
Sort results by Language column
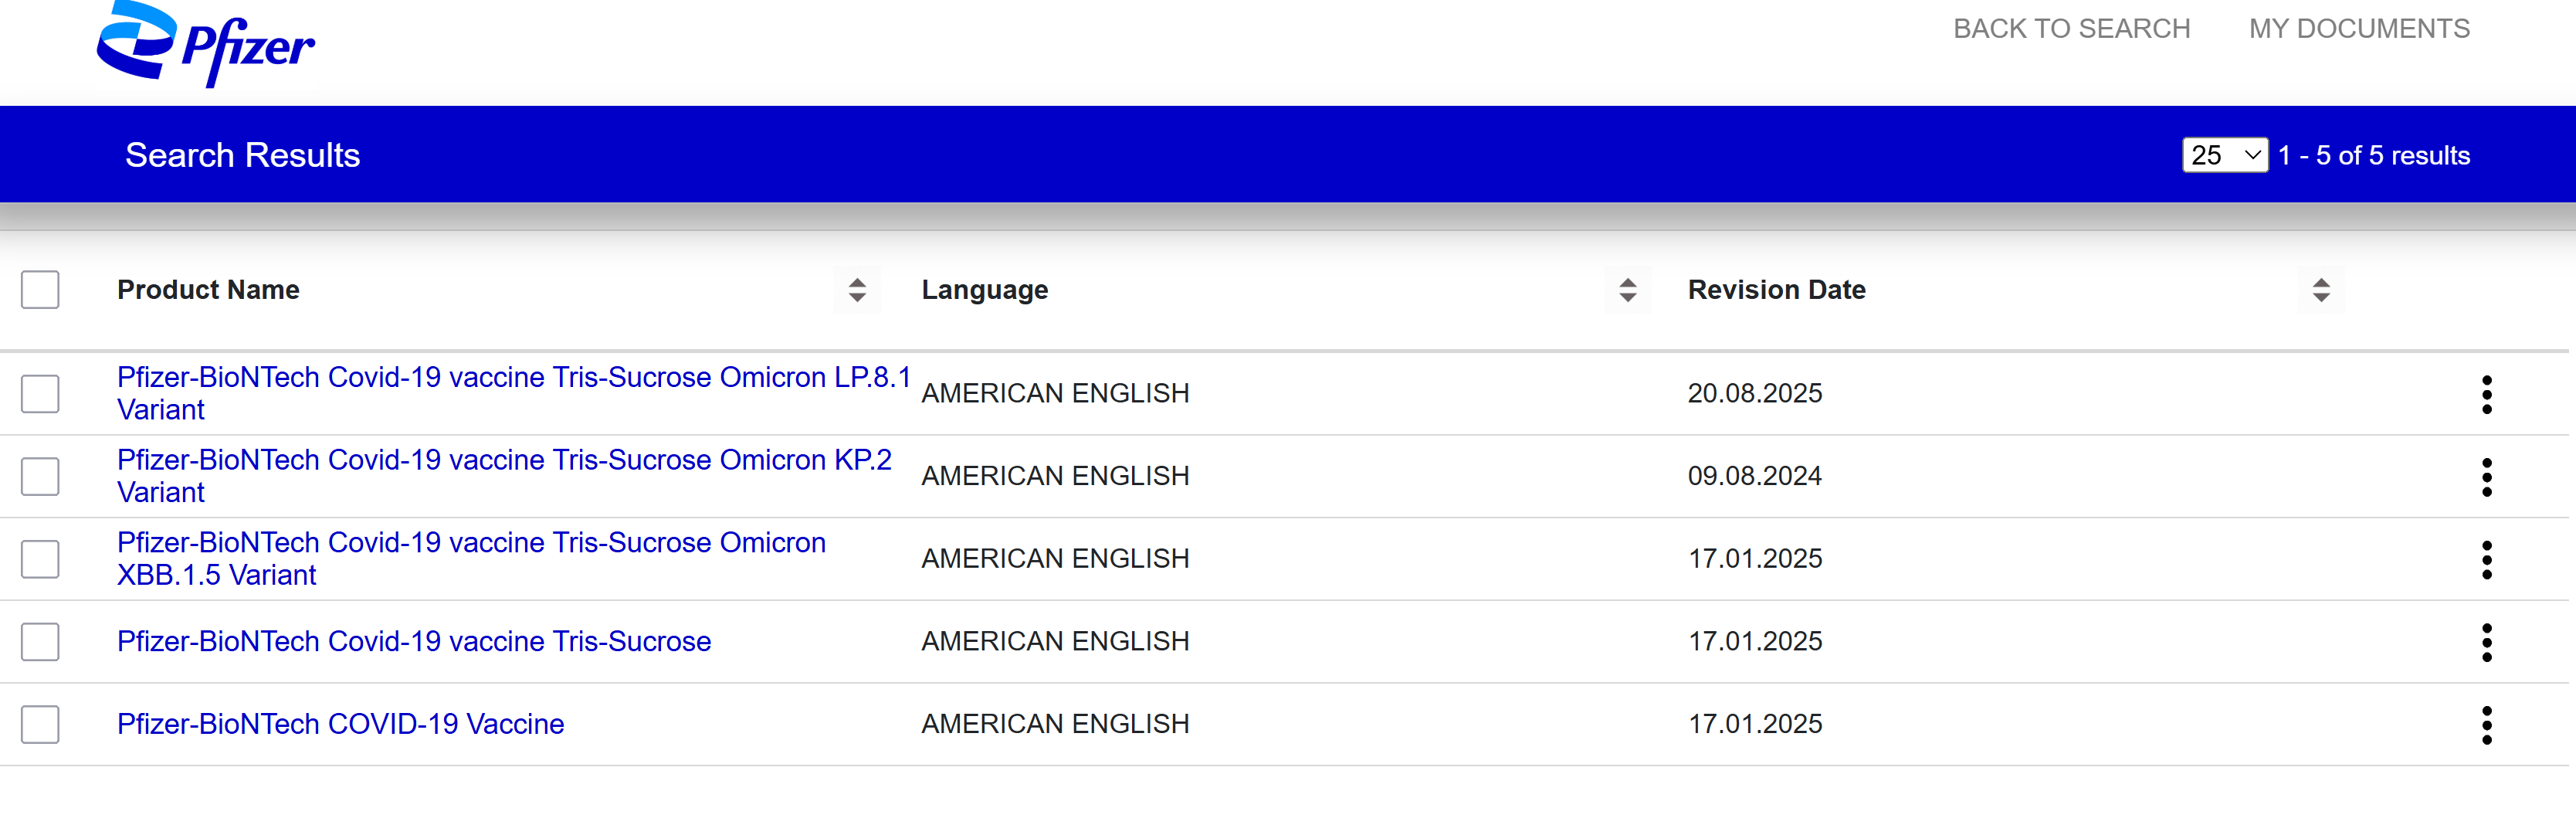[1627, 290]
